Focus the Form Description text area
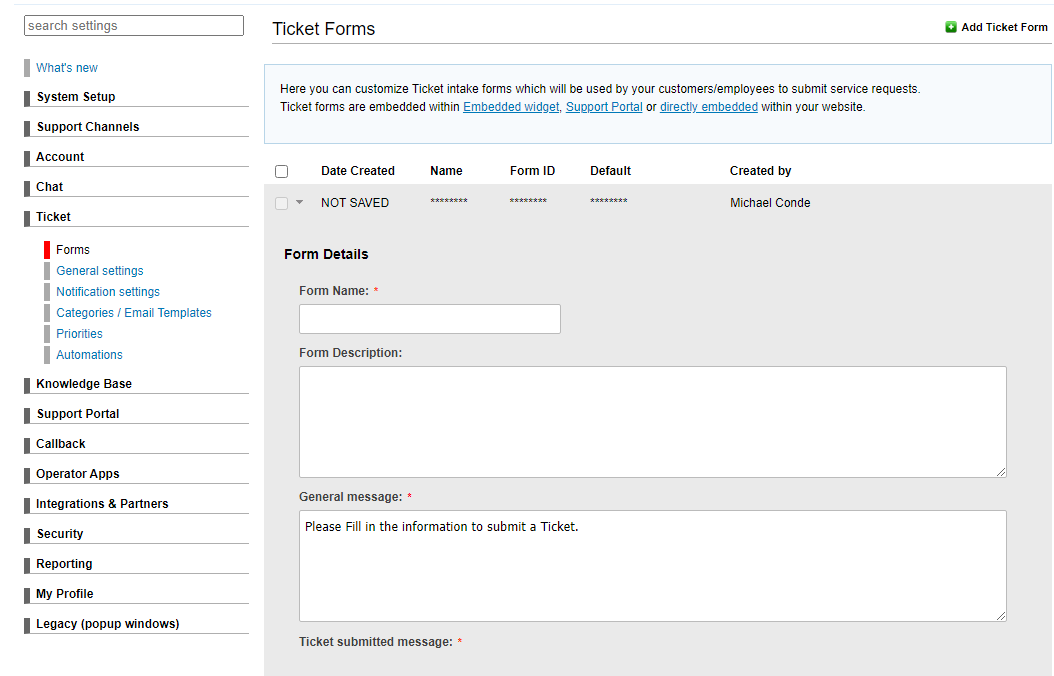 (x=652, y=421)
